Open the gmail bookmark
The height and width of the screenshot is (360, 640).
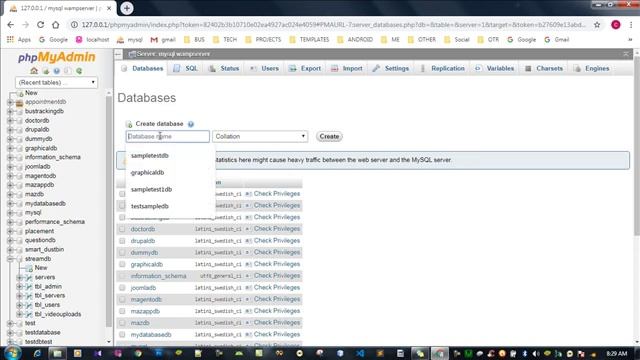pos(163,40)
